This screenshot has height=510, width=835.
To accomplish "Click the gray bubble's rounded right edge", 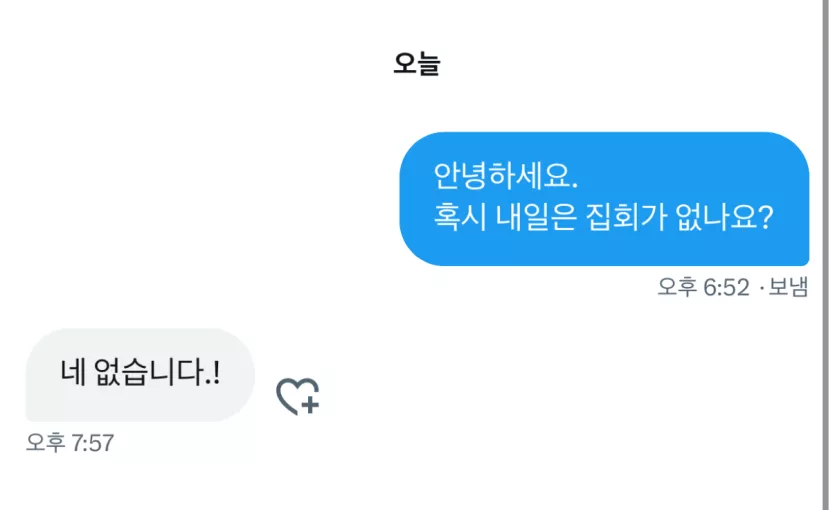I will click(246, 375).
